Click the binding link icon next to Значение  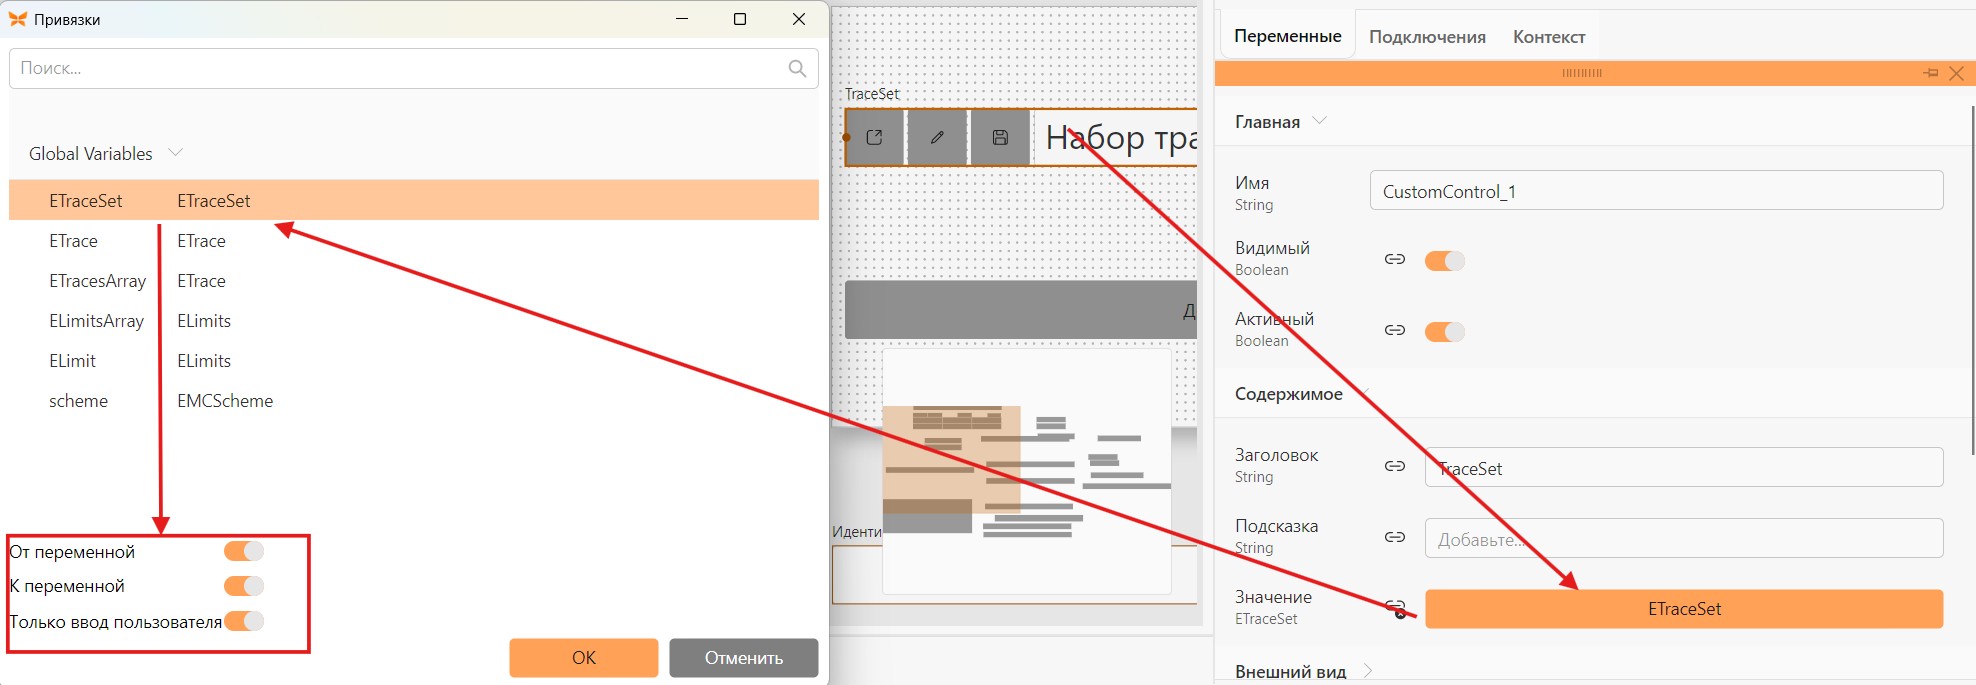[1395, 607]
